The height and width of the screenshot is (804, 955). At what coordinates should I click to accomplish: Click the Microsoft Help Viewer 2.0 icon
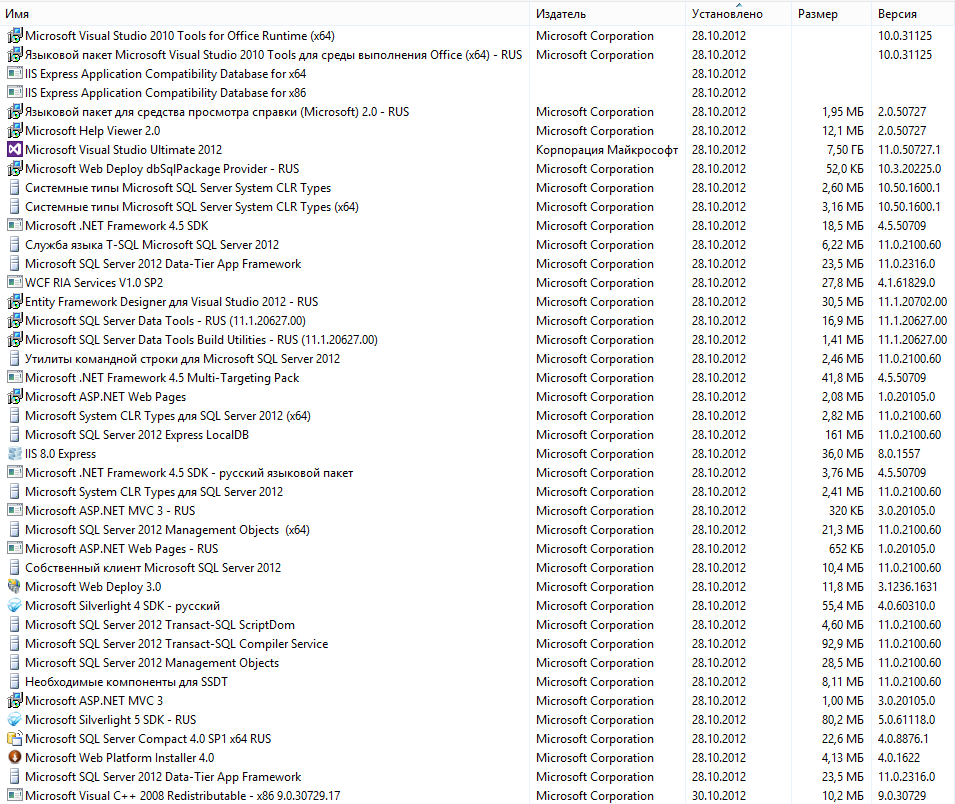(x=15, y=130)
